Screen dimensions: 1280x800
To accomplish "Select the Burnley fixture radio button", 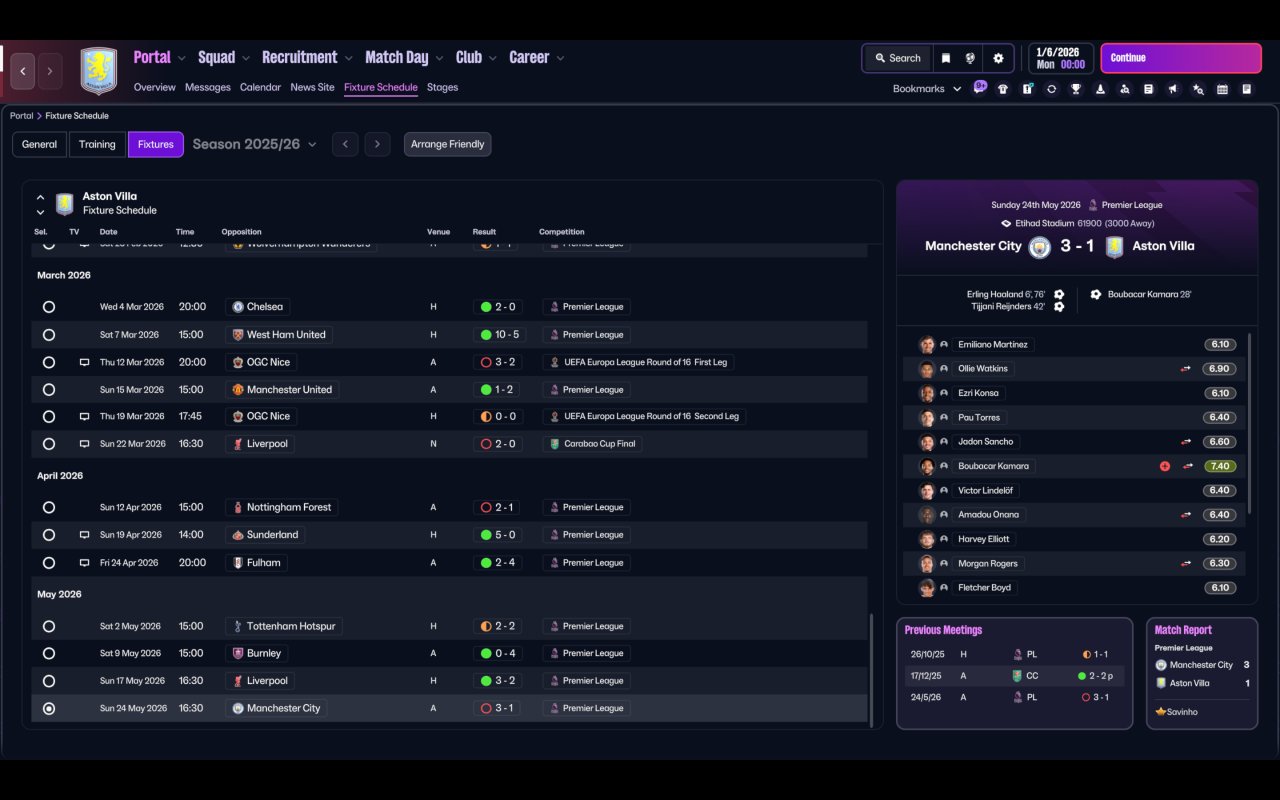I will 49,654.
